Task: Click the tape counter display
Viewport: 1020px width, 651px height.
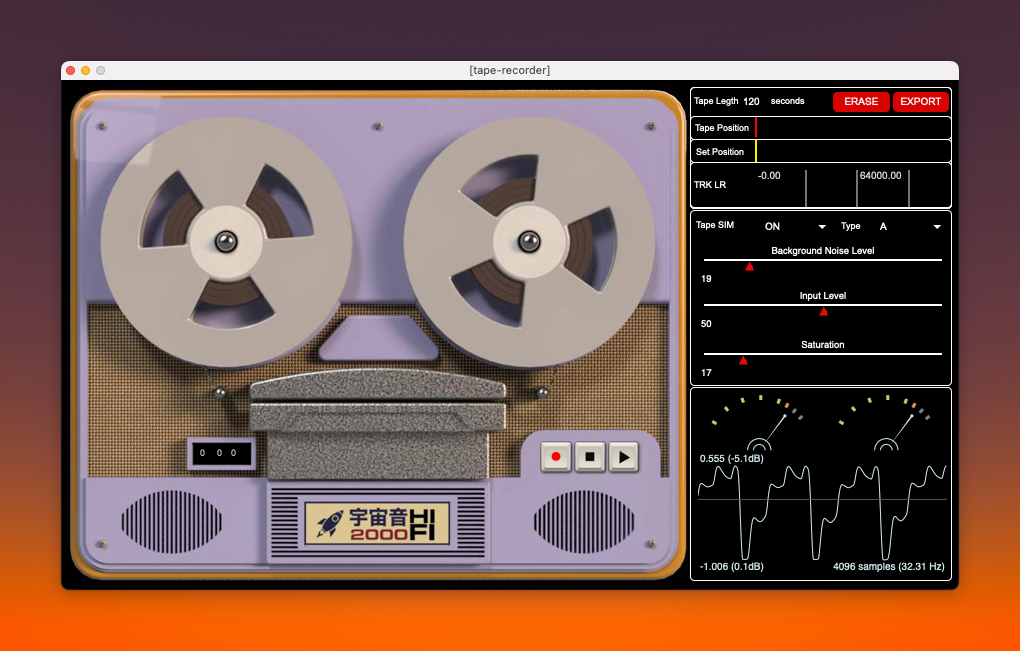Action: pos(219,453)
